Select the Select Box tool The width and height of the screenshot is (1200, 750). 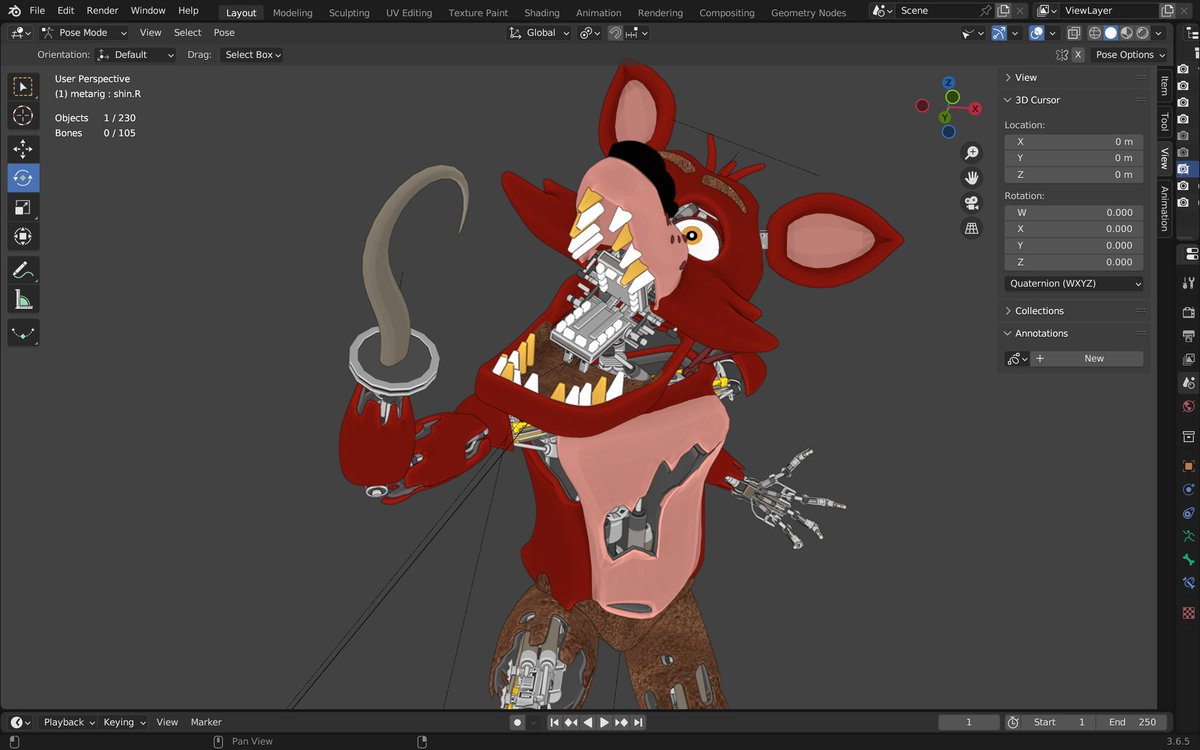23,87
